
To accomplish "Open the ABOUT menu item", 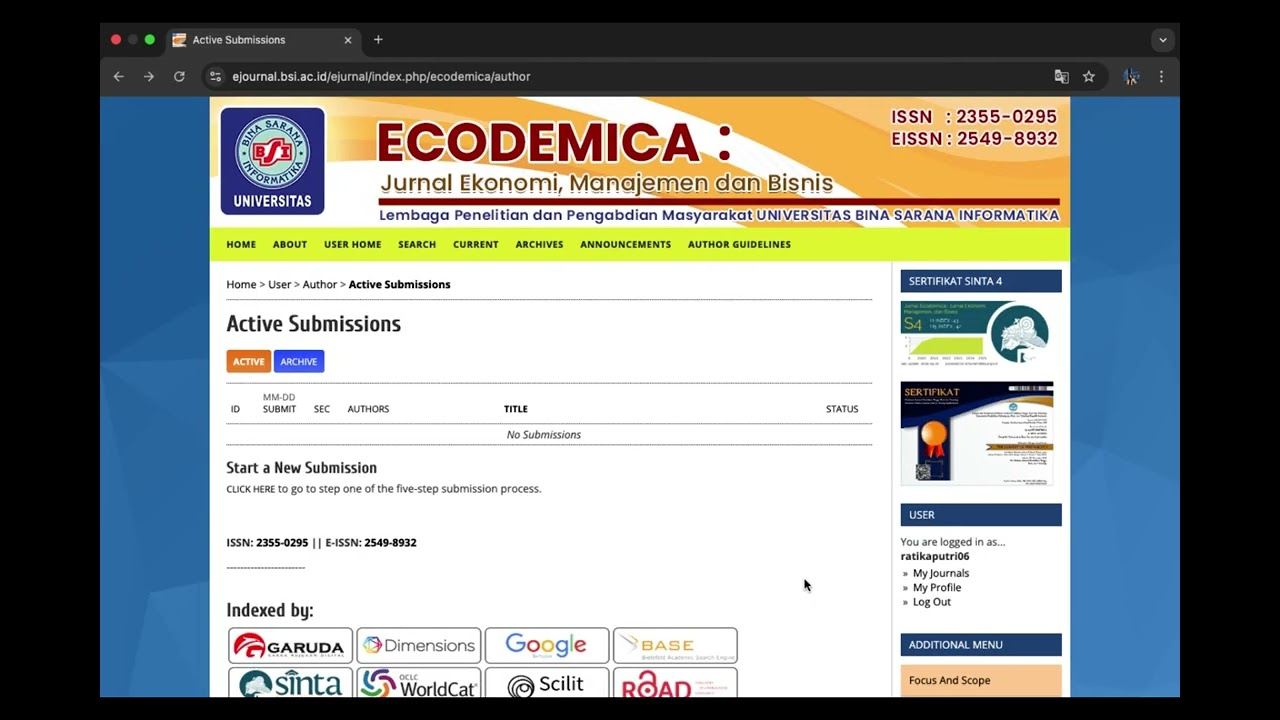I will [x=290, y=244].
